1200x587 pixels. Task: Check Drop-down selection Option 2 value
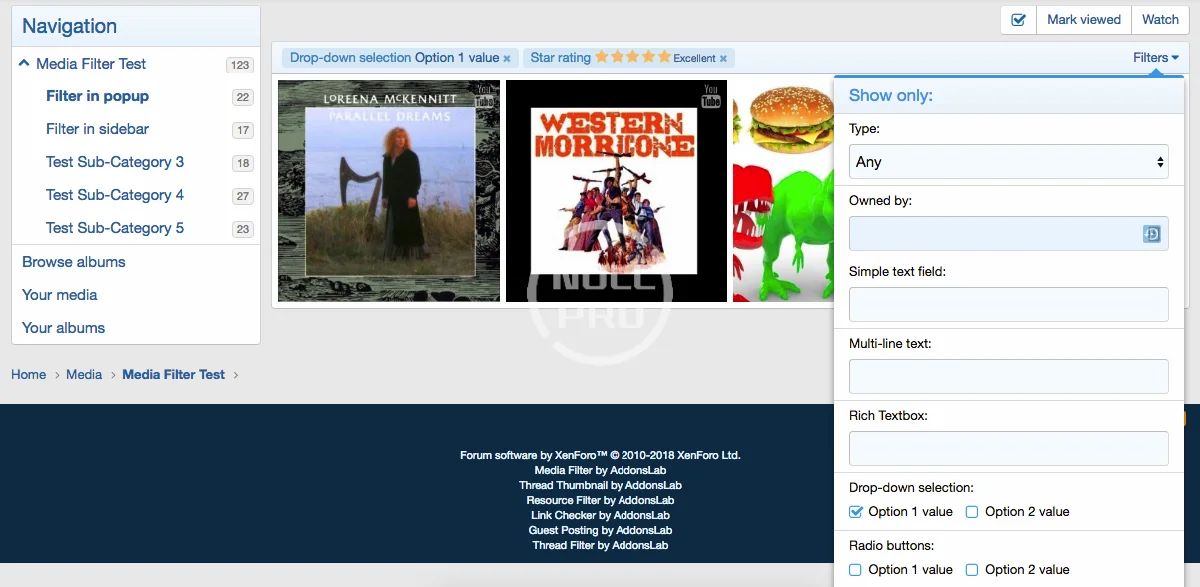pyautogui.click(x=972, y=512)
